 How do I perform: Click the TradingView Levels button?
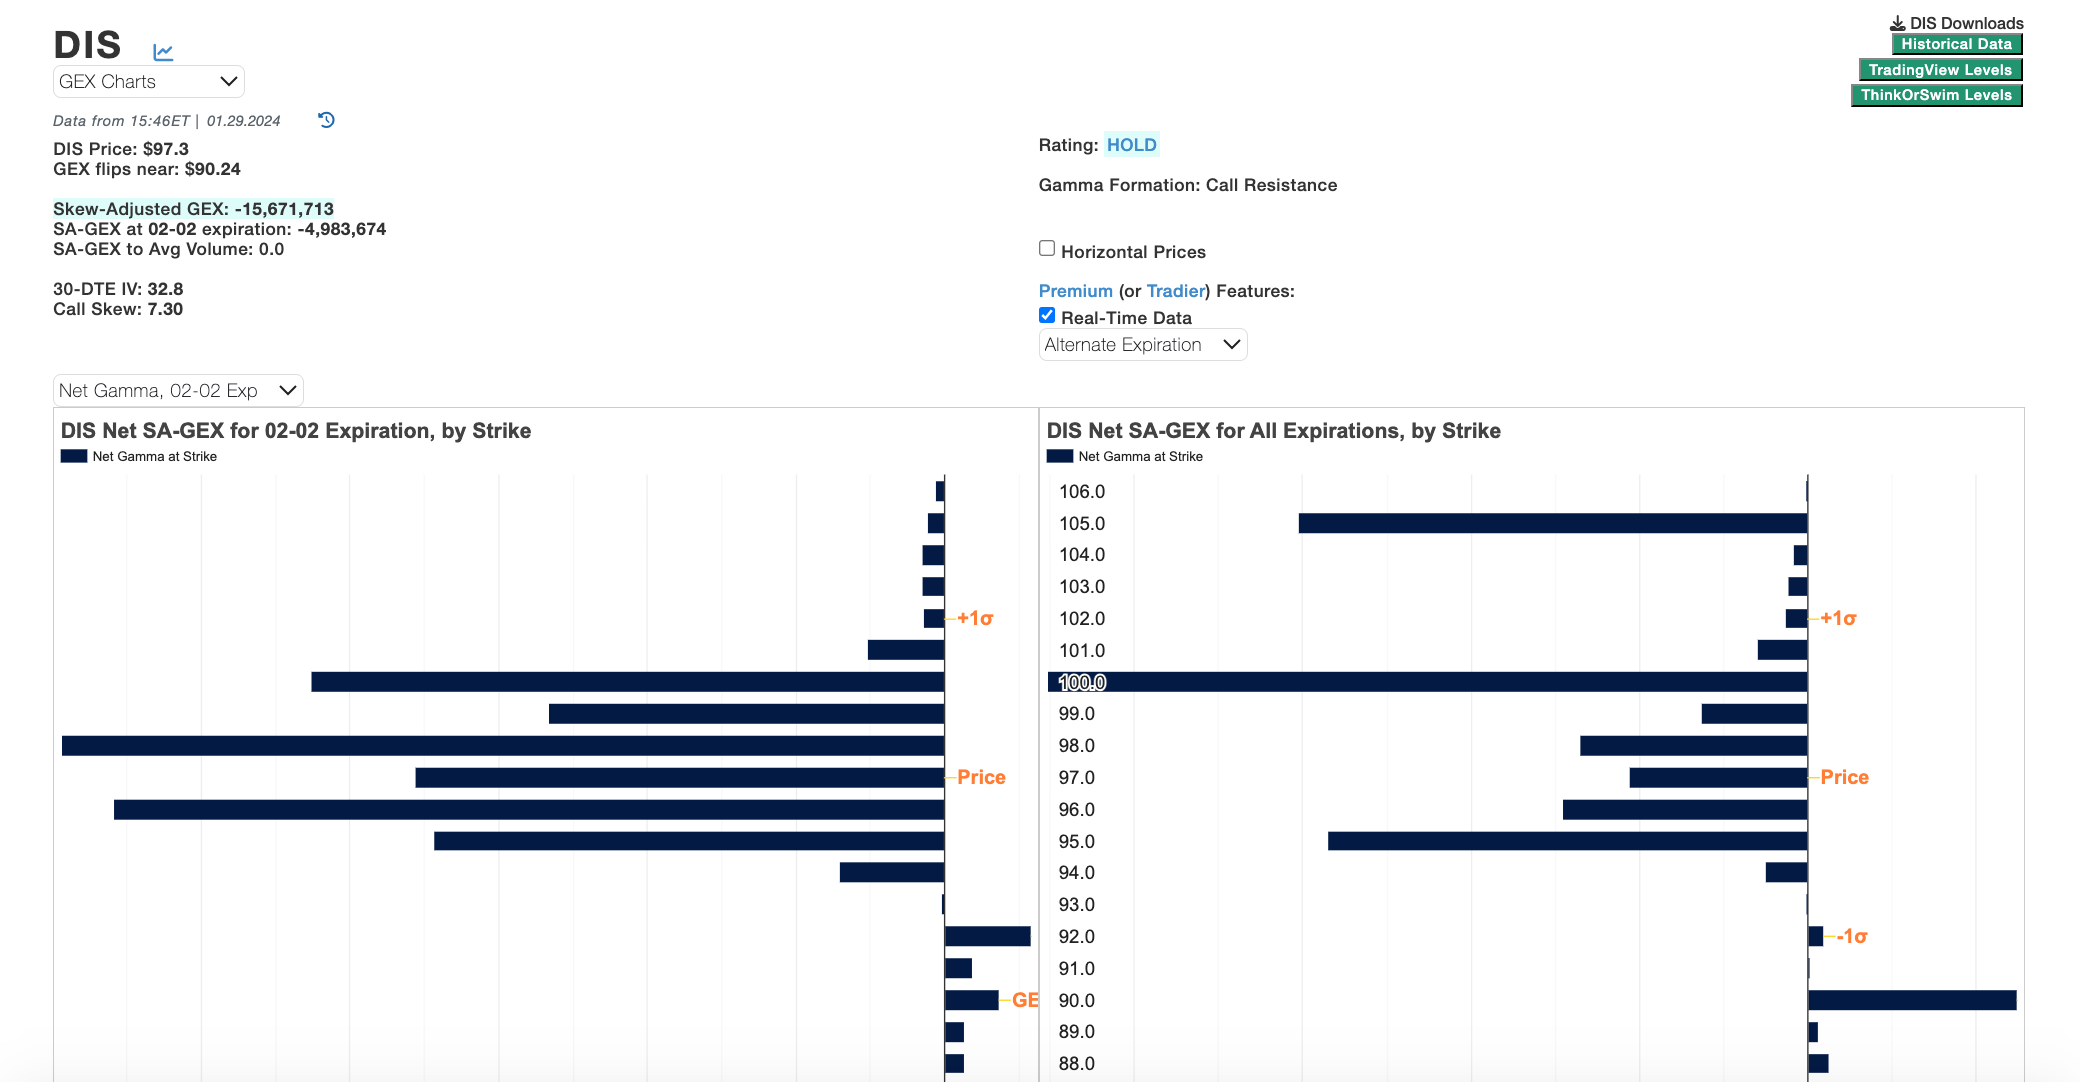coord(1940,70)
